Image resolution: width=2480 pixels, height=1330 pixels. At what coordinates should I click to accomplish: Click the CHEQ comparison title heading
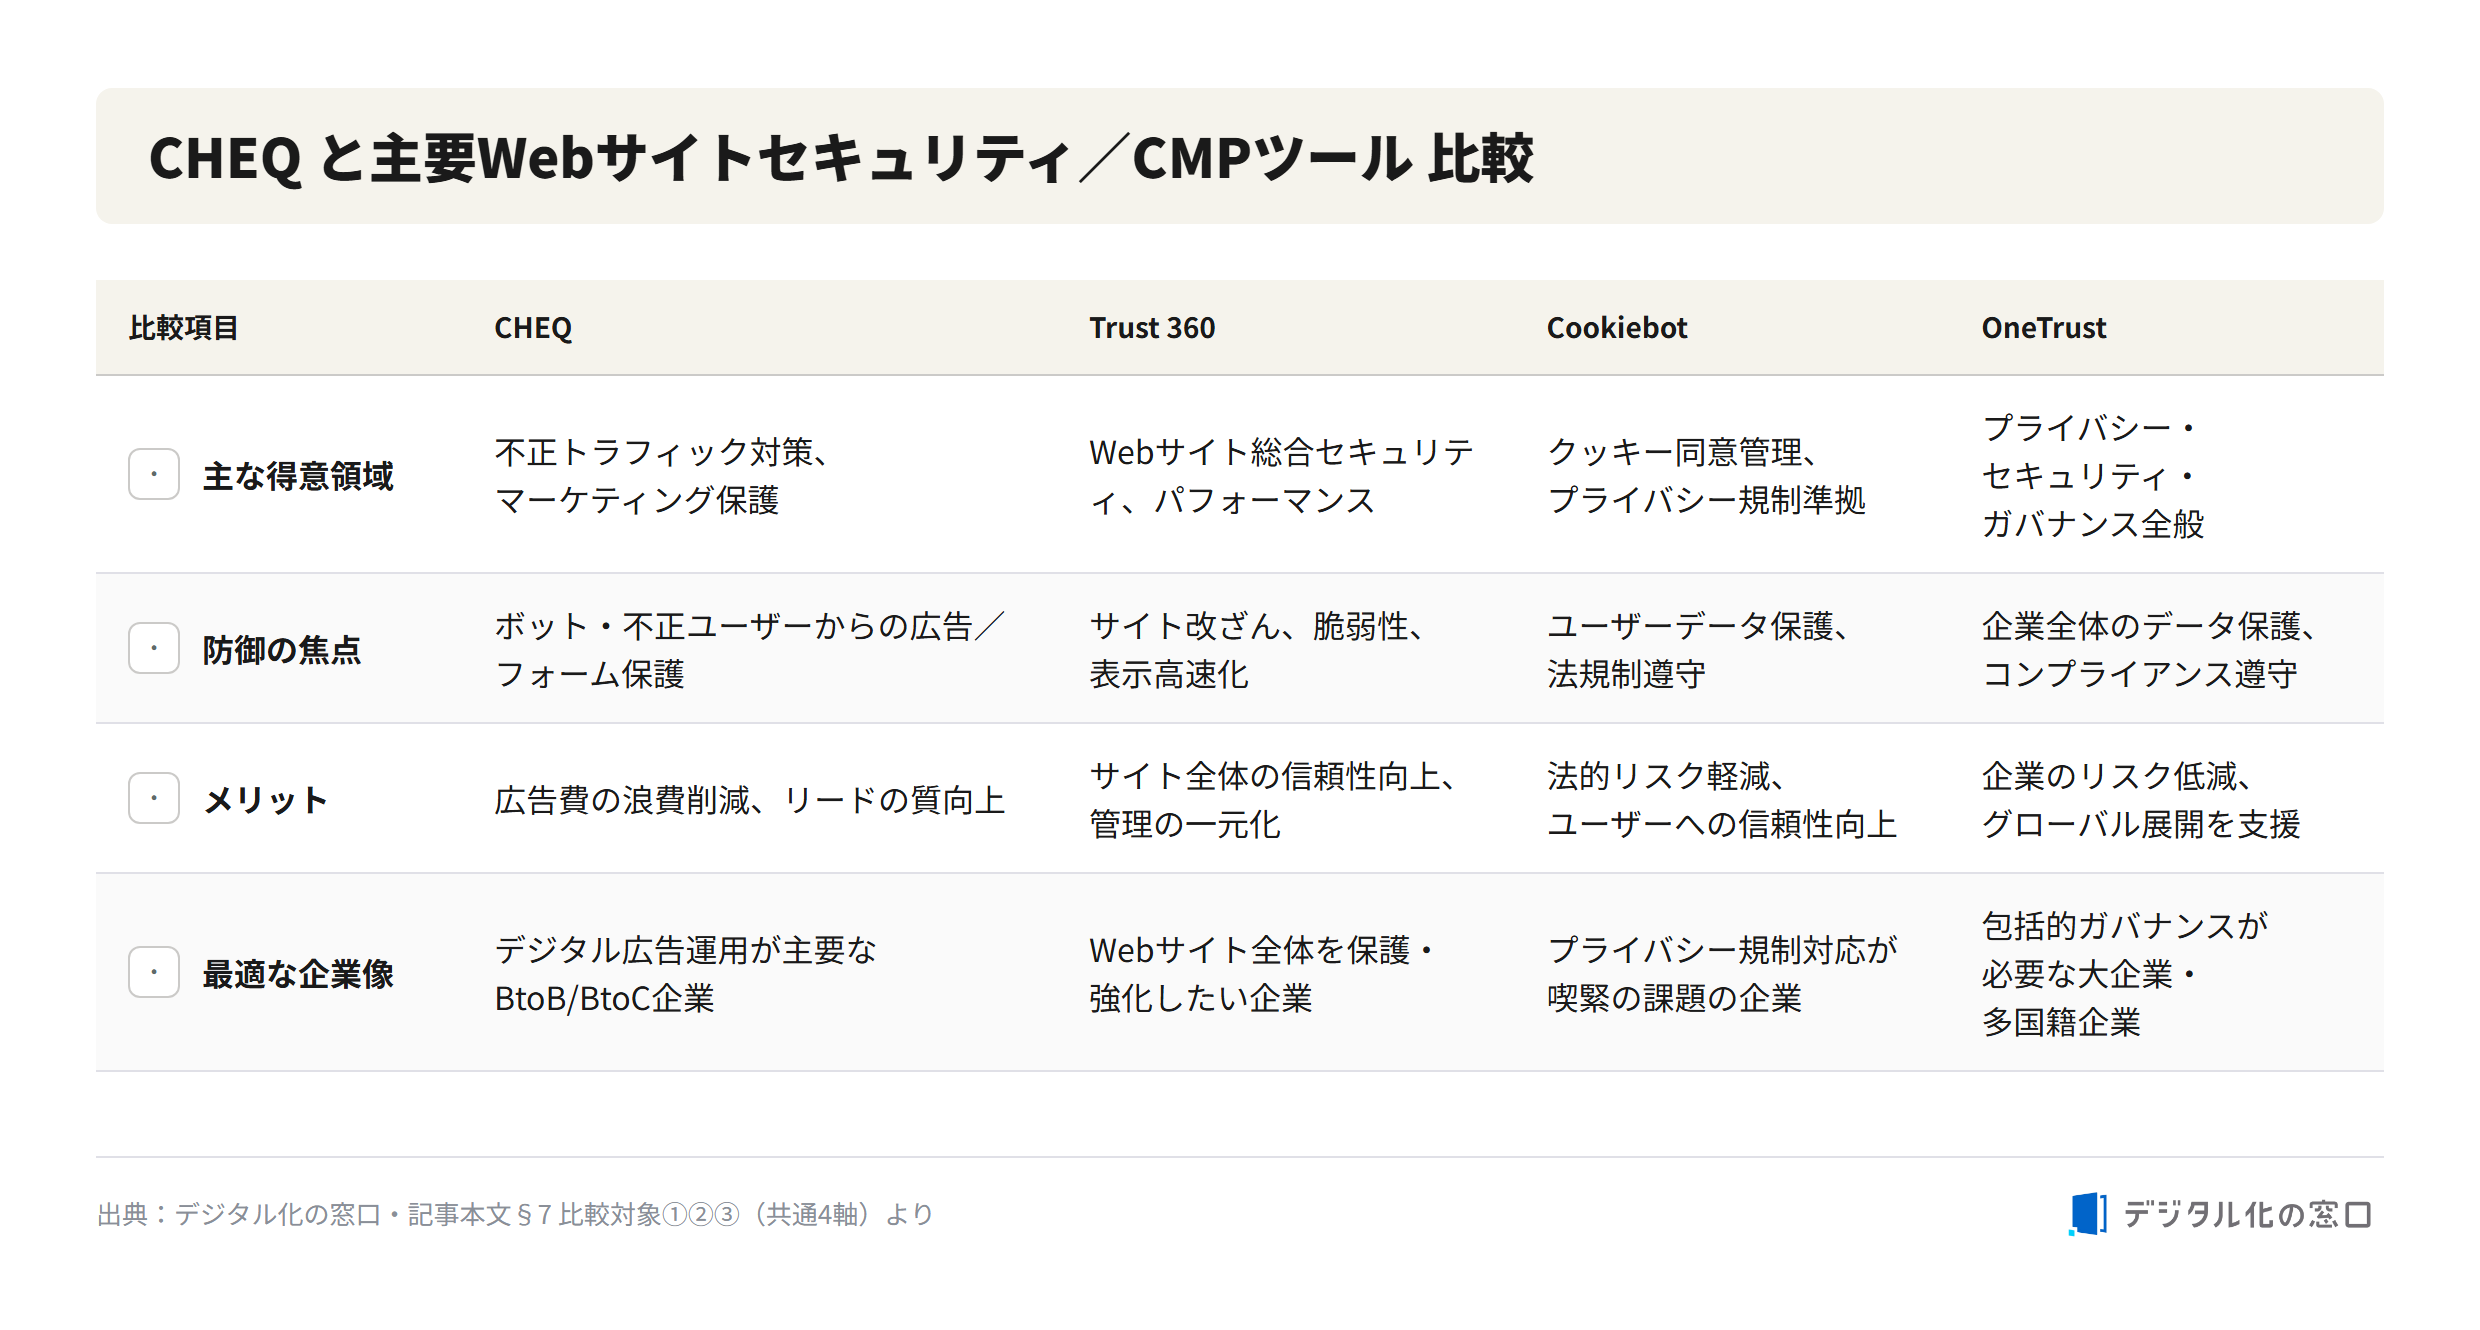840,157
